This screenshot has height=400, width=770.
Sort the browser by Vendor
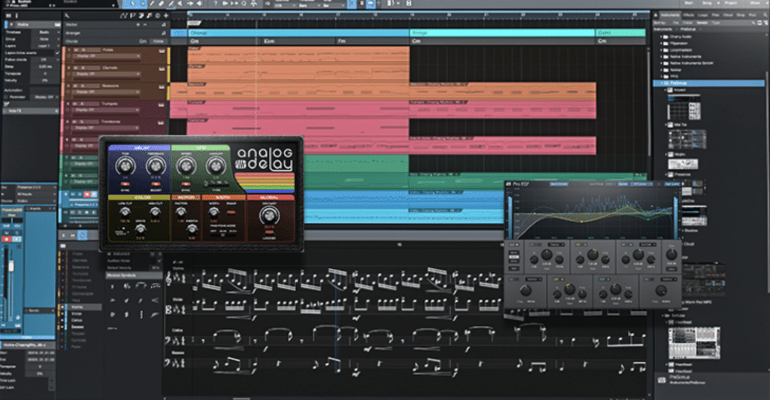pos(702,23)
